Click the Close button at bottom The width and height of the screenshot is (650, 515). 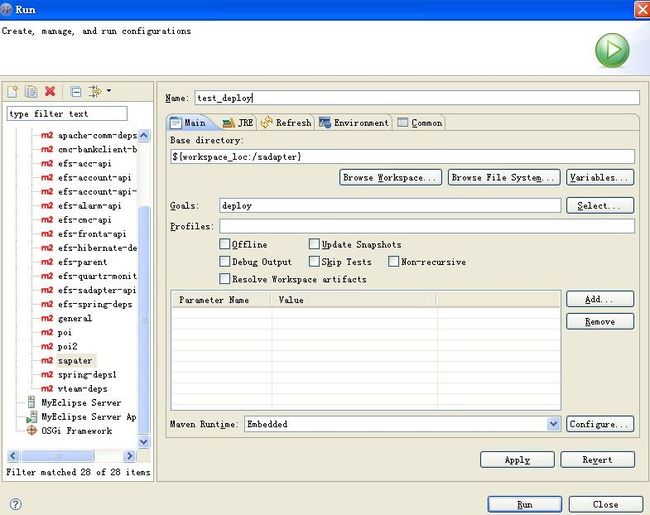point(606,504)
